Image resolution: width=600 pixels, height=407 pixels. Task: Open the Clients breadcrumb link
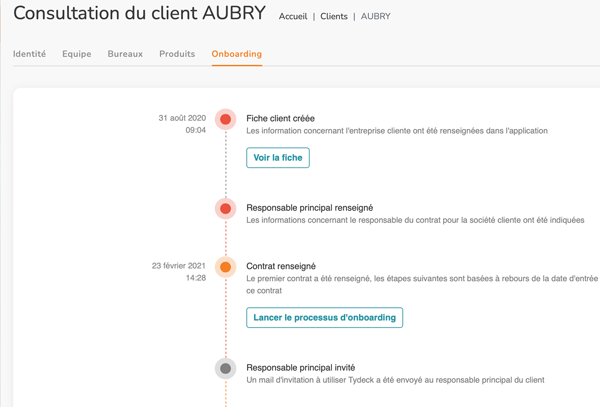coord(334,17)
